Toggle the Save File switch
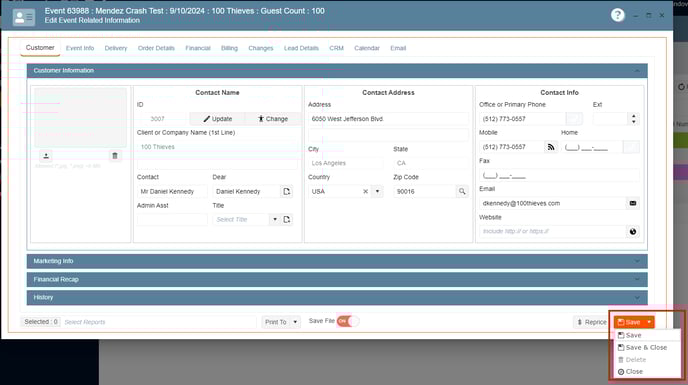The image size is (688, 385). pos(348,321)
